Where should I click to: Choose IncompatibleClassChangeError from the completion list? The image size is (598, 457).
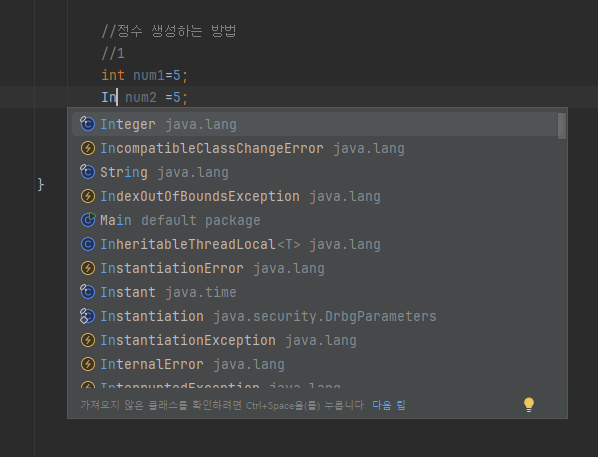(315, 148)
